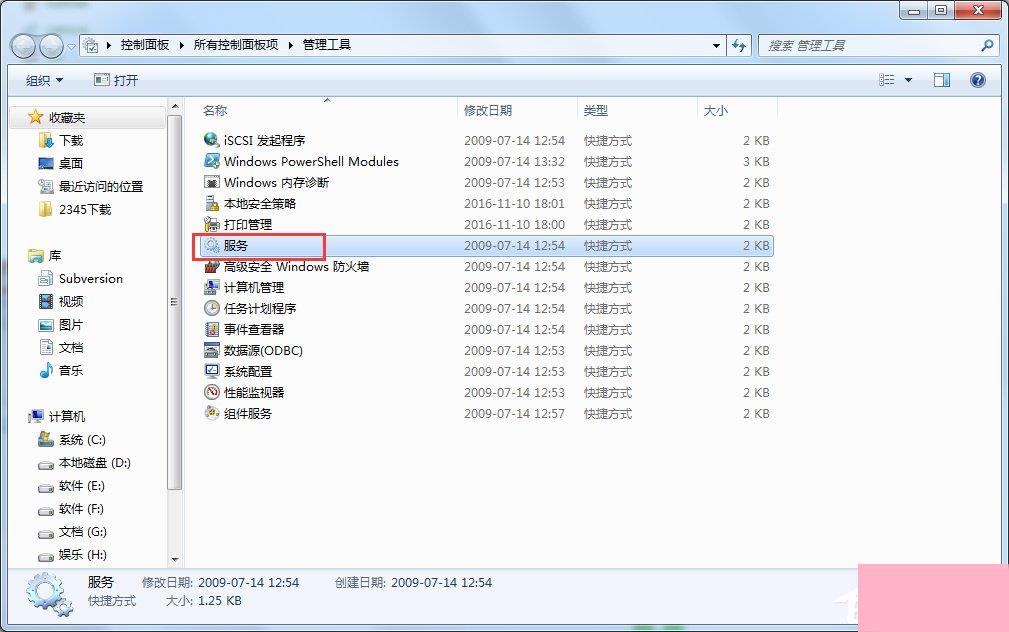Click date 2016-11-10 18:01 cell

point(514,203)
